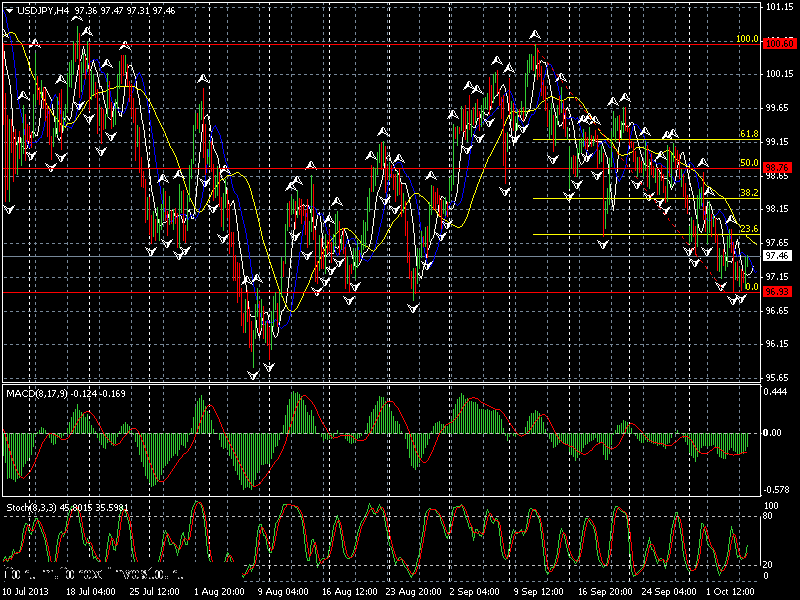Select the red 98.76 price label
The width and height of the screenshot is (800, 600).
click(778, 167)
